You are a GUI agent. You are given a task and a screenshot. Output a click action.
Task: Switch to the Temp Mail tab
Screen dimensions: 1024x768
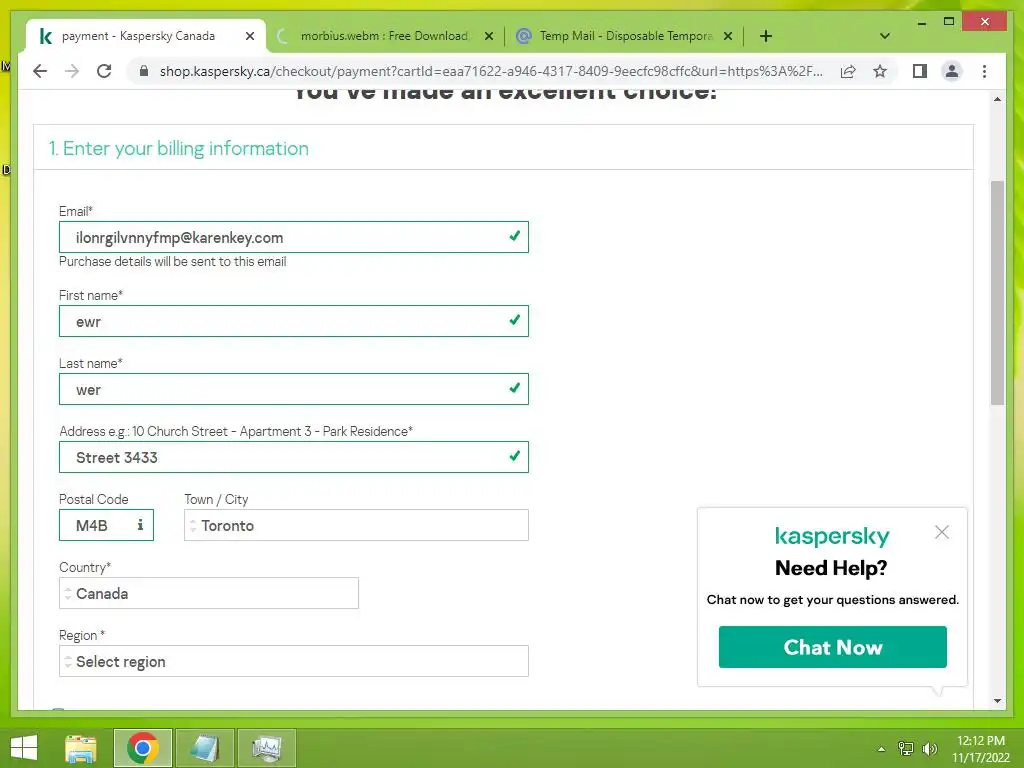point(624,36)
